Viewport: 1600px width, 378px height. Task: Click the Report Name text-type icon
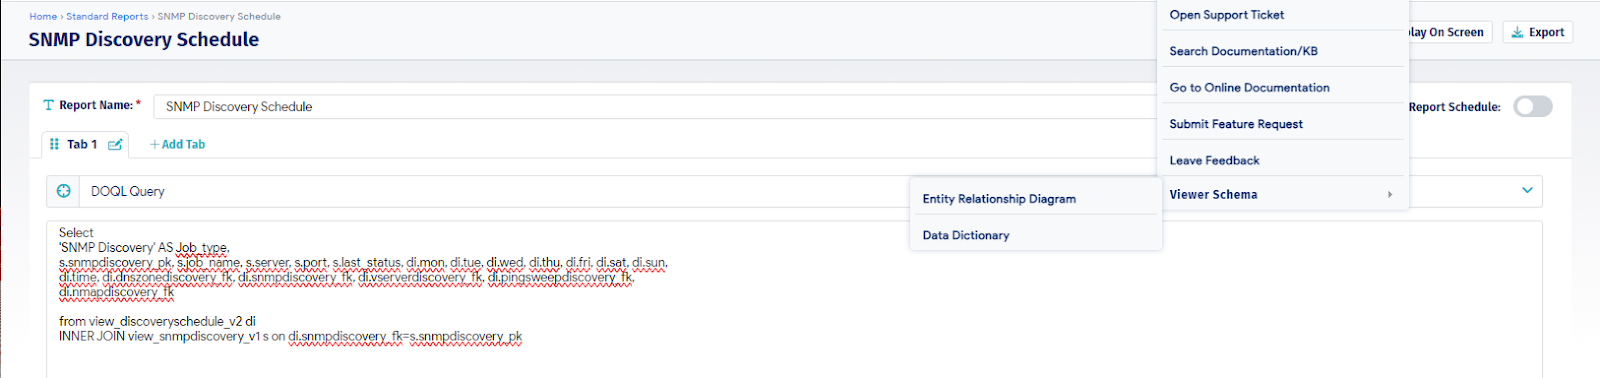[48, 105]
